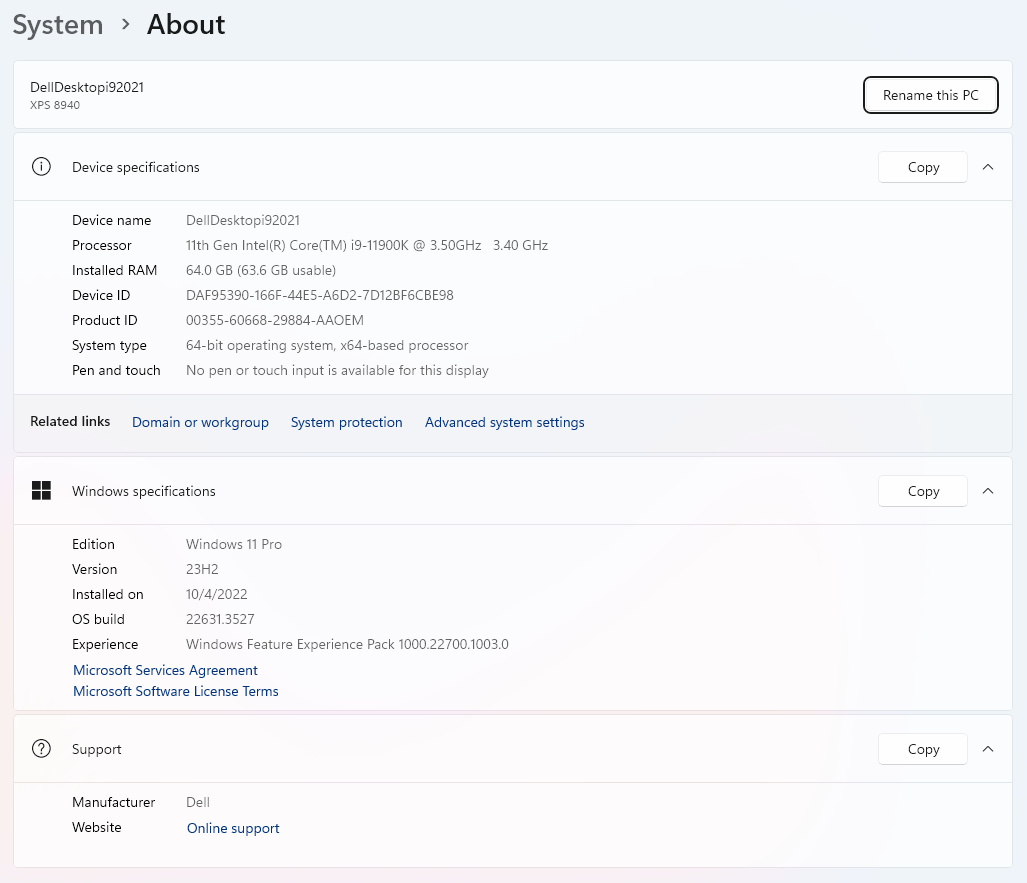Copy the device specifications
1027x883 pixels.
tap(923, 167)
